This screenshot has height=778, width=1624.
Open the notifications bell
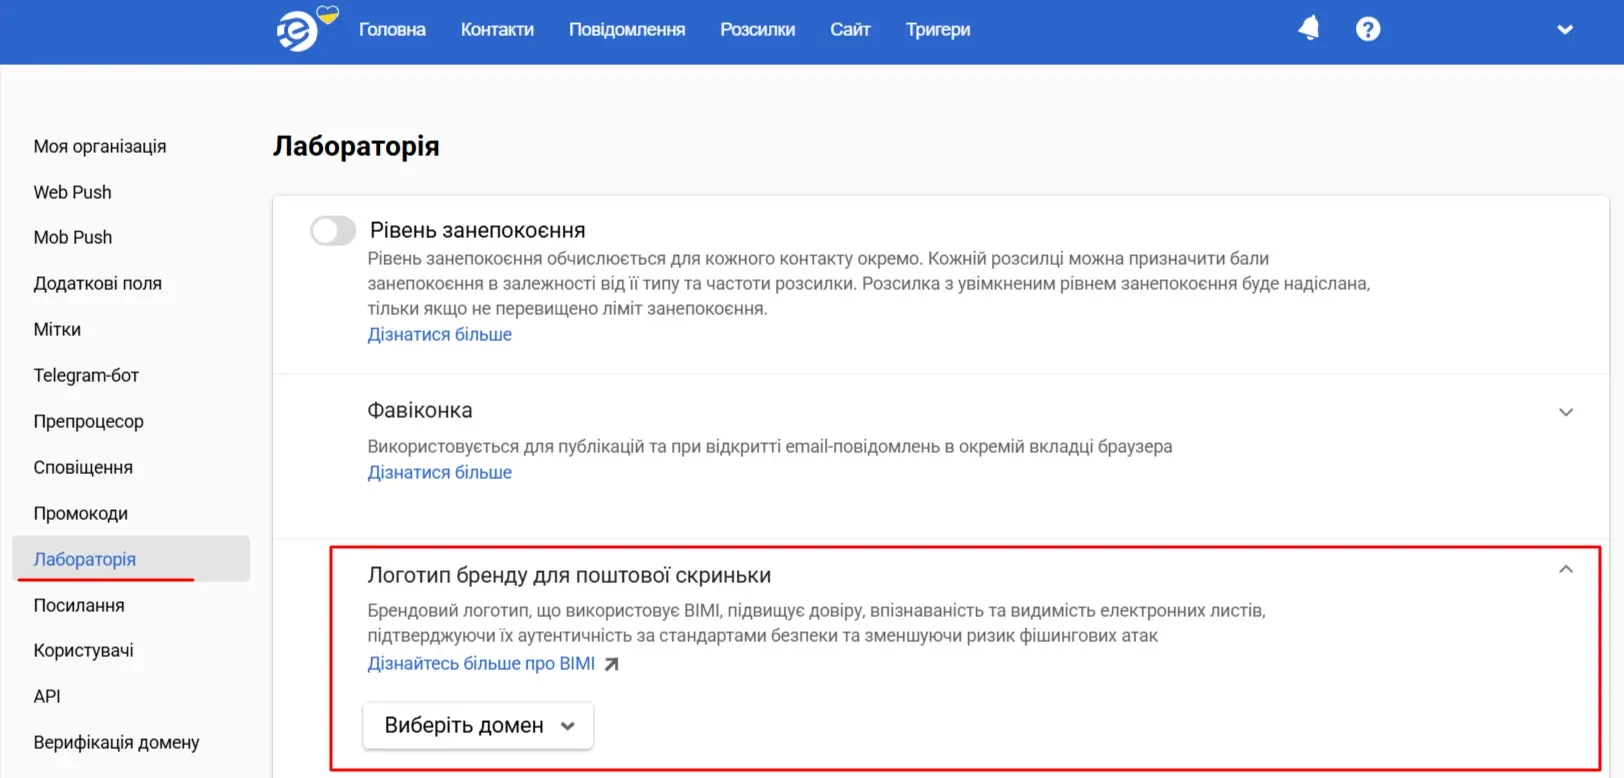[1308, 29]
